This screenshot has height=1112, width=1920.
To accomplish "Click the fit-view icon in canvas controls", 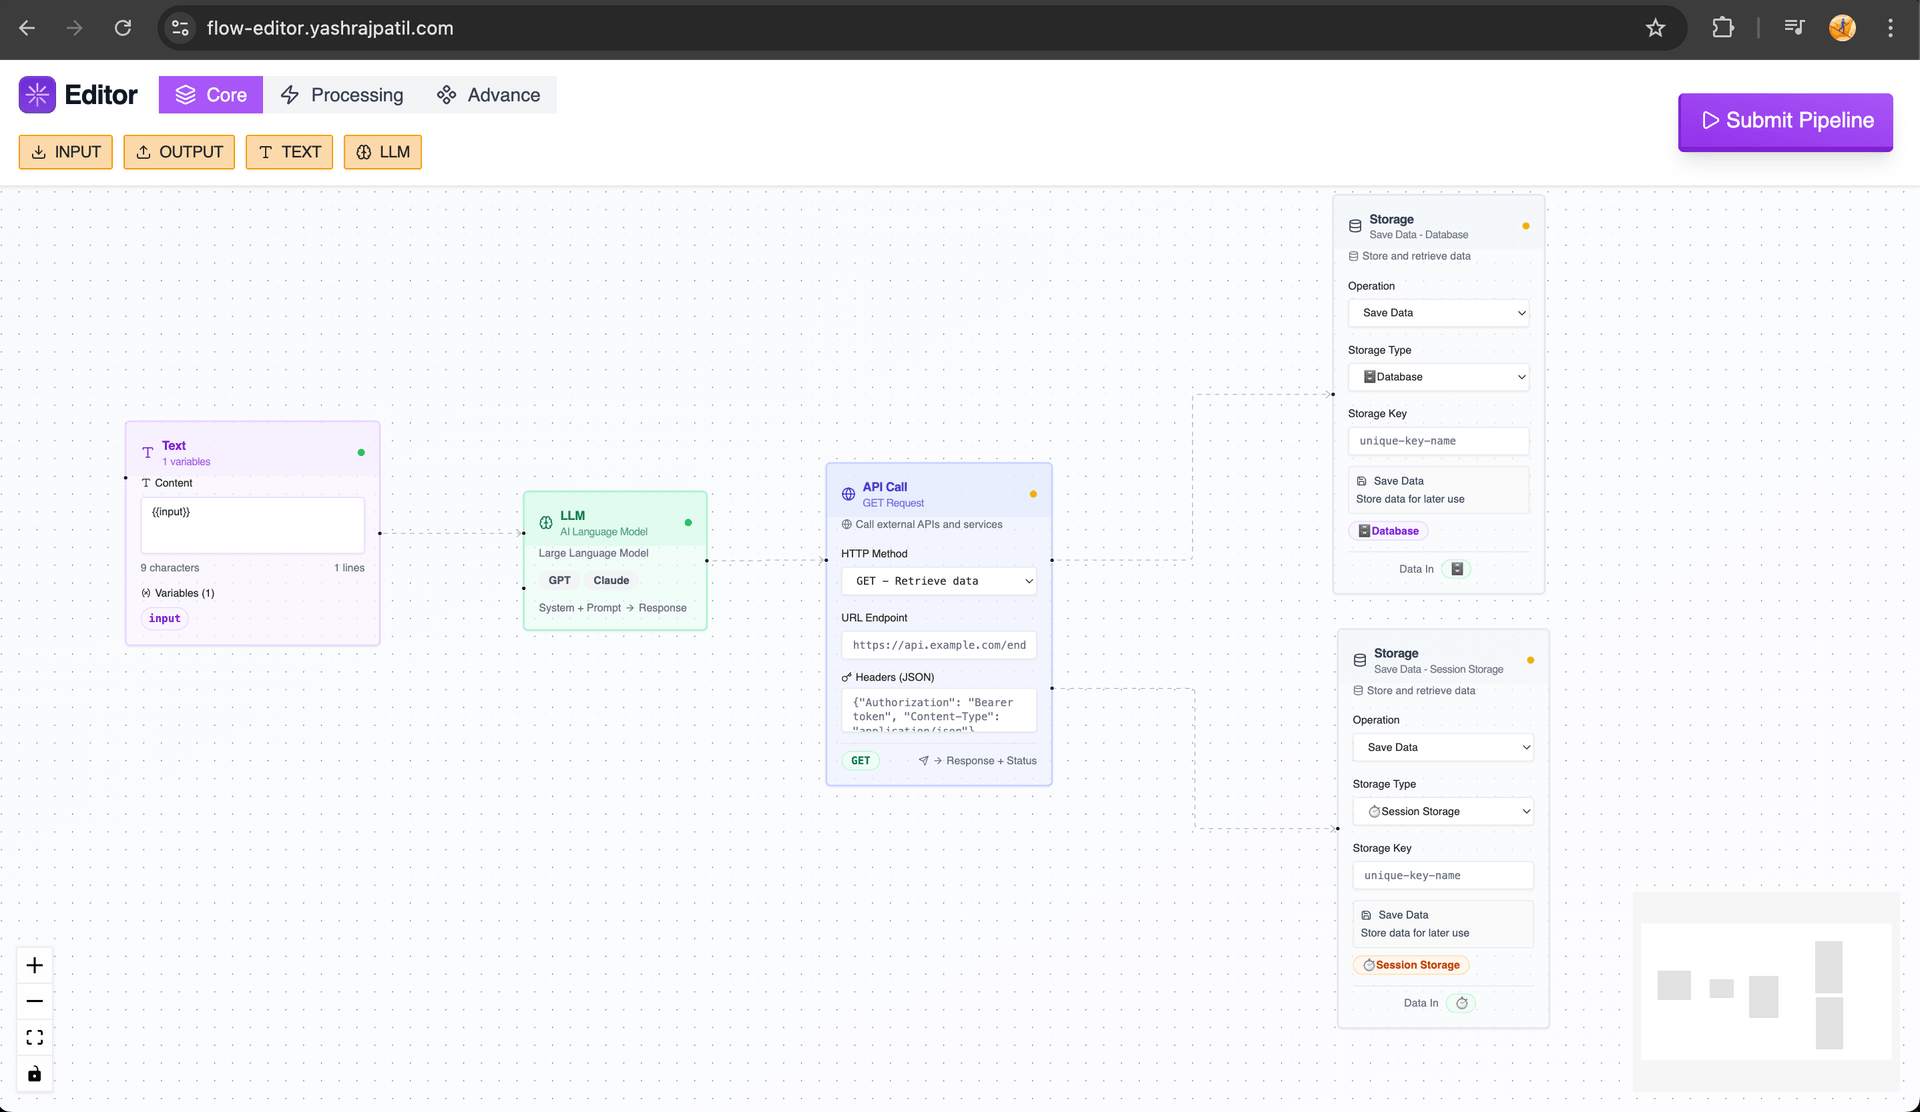I will point(34,1037).
